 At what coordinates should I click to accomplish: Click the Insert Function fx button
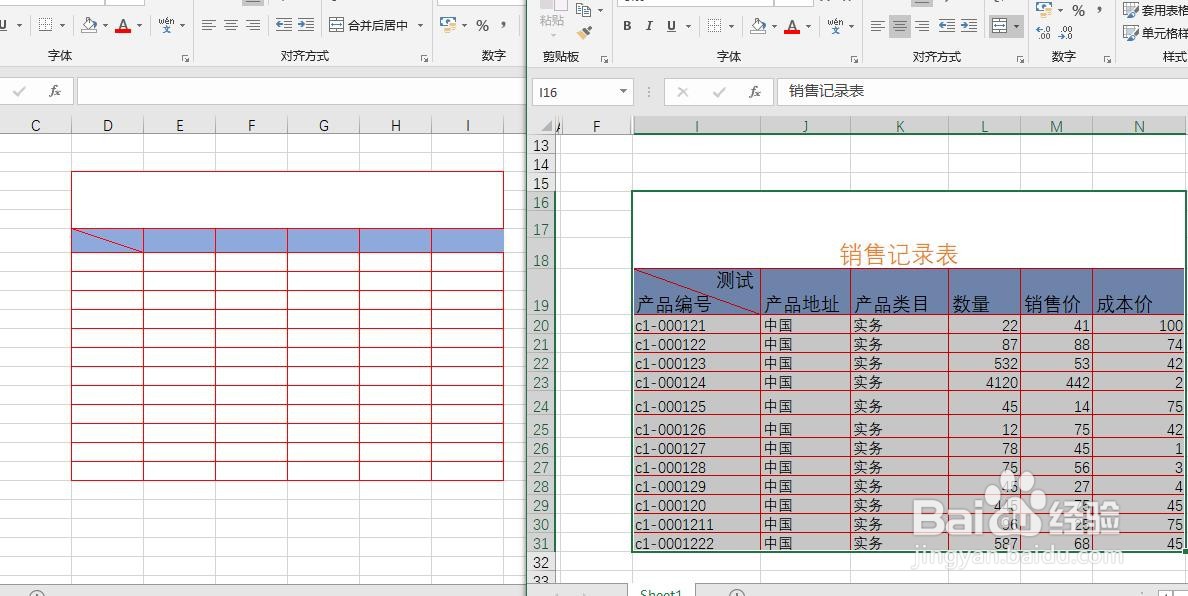pos(755,91)
